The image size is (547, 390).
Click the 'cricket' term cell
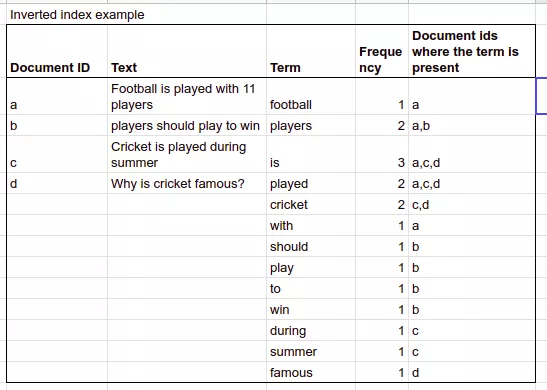(311, 204)
